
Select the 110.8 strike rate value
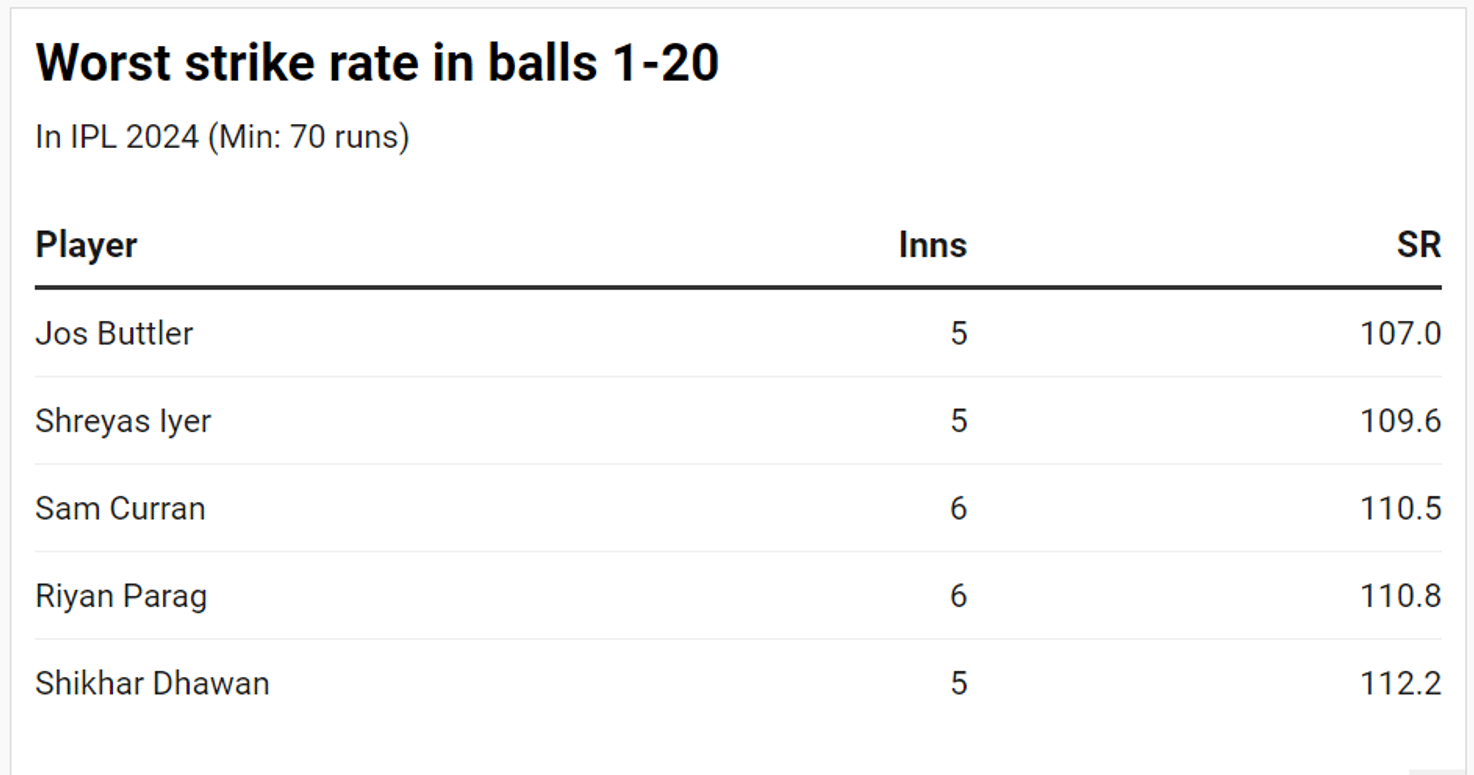[1400, 596]
